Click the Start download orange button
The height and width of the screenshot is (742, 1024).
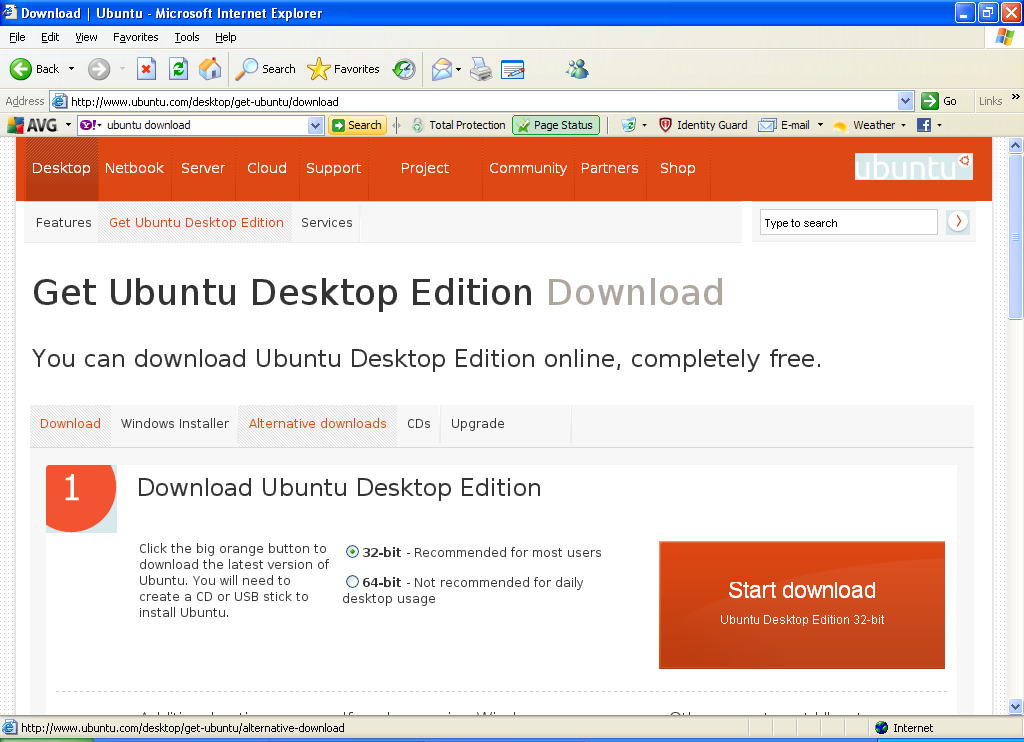[x=801, y=605]
